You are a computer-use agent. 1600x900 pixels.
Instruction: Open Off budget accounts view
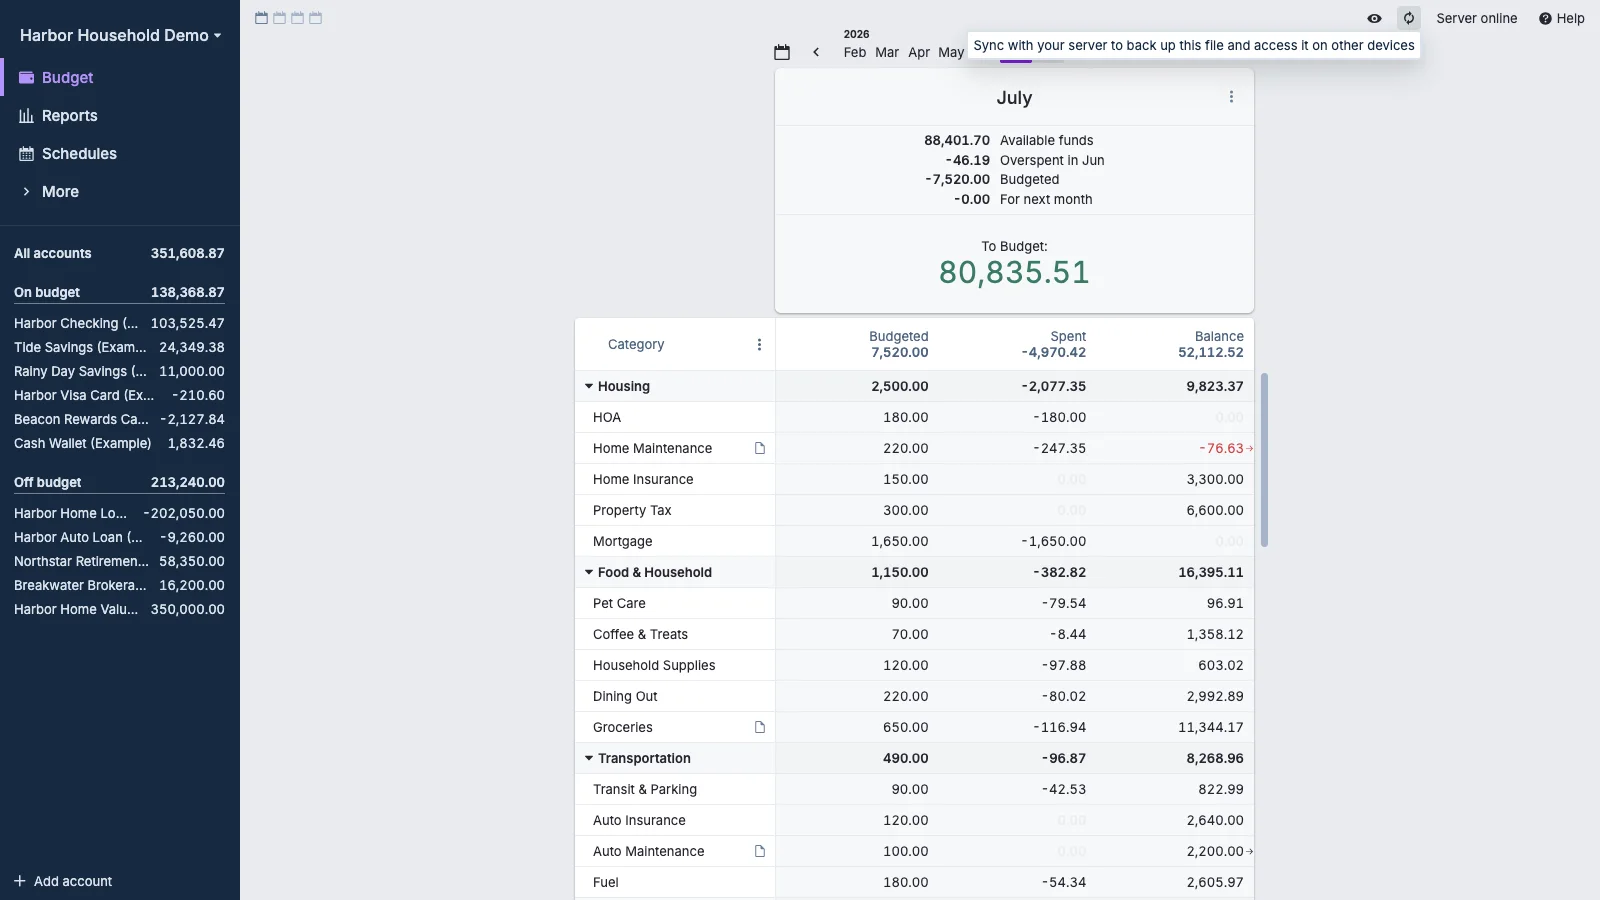[x=119, y=482]
